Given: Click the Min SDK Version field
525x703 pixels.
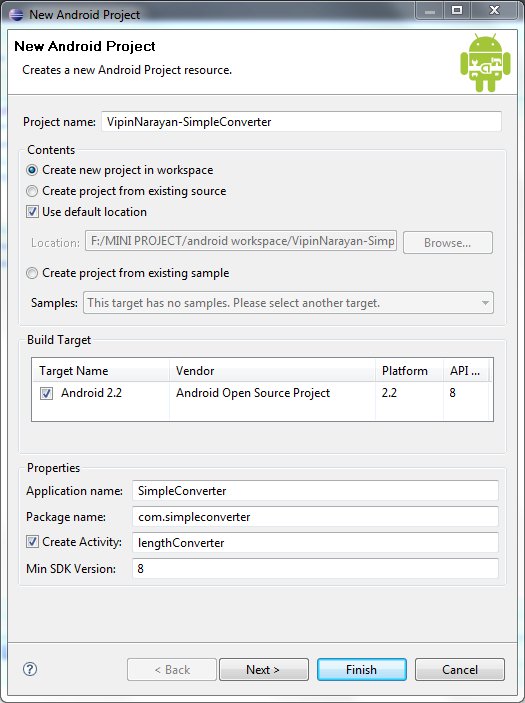Looking at the screenshot, I should pyautogui.click(x=315, y=569).
